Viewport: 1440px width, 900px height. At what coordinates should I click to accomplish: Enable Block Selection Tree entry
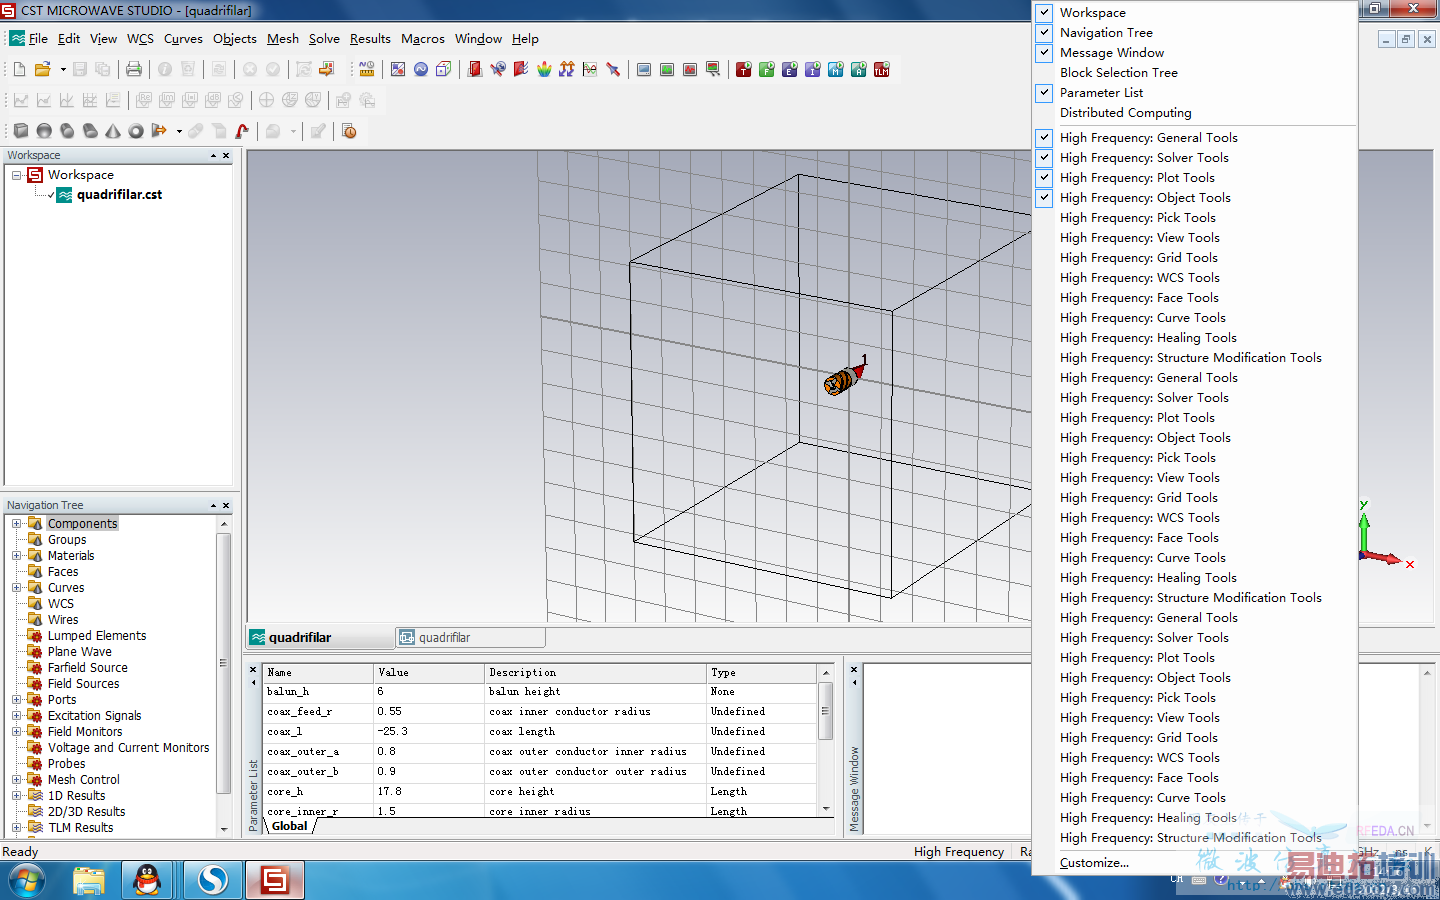point(1119,73)
